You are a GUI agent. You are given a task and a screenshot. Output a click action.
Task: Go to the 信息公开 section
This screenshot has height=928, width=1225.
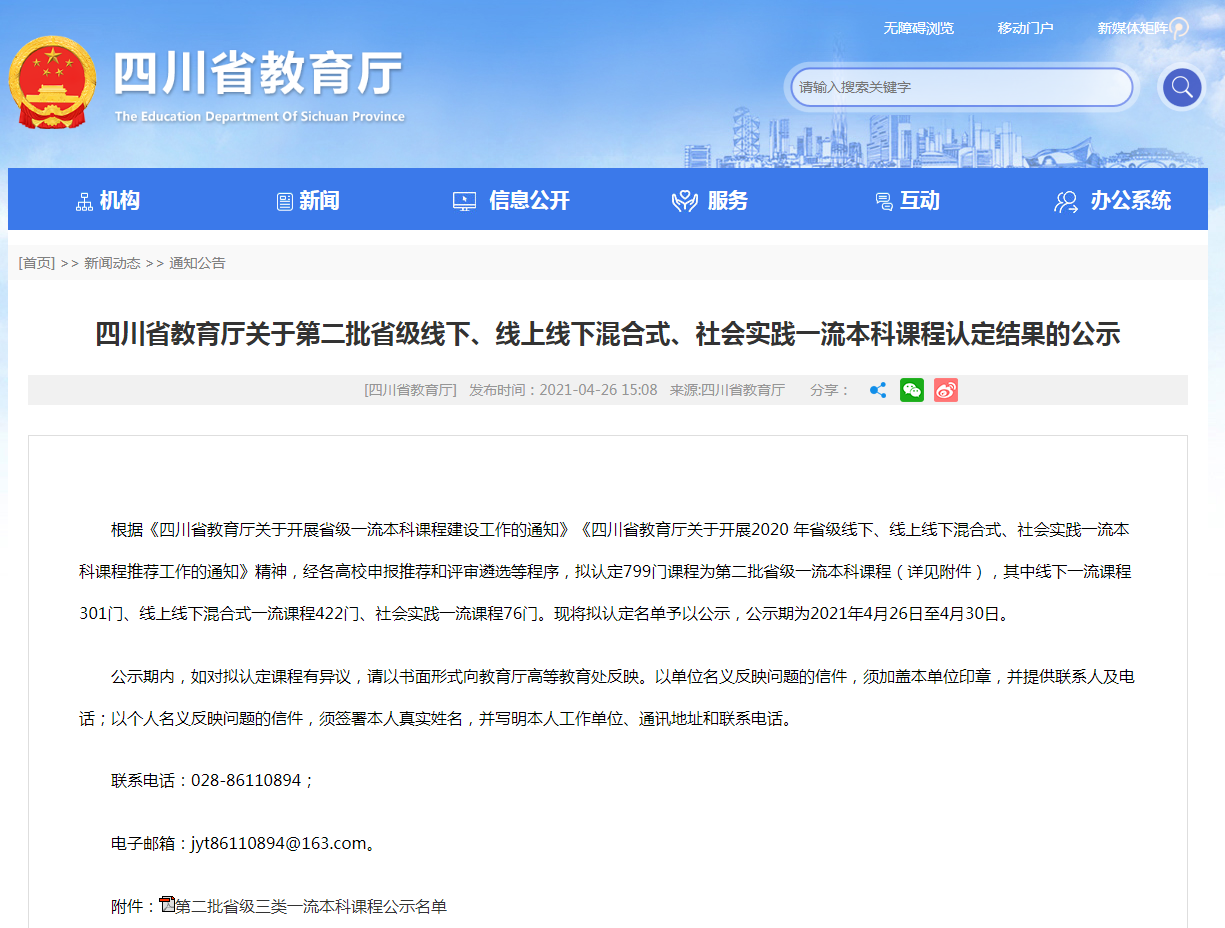click(x=511, y=201)
